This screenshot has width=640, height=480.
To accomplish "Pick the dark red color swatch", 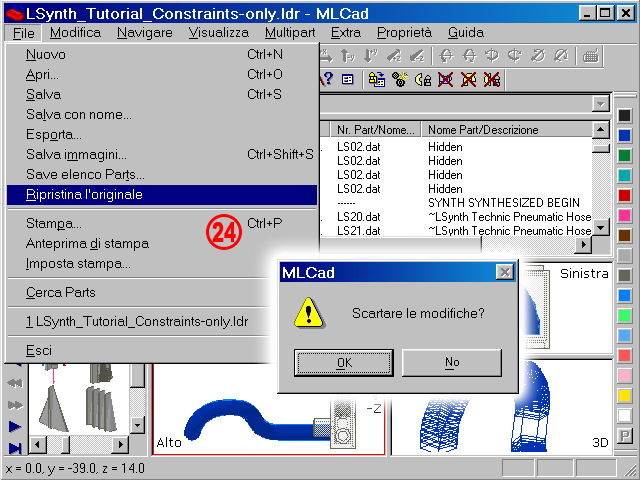I will [624, 196].
